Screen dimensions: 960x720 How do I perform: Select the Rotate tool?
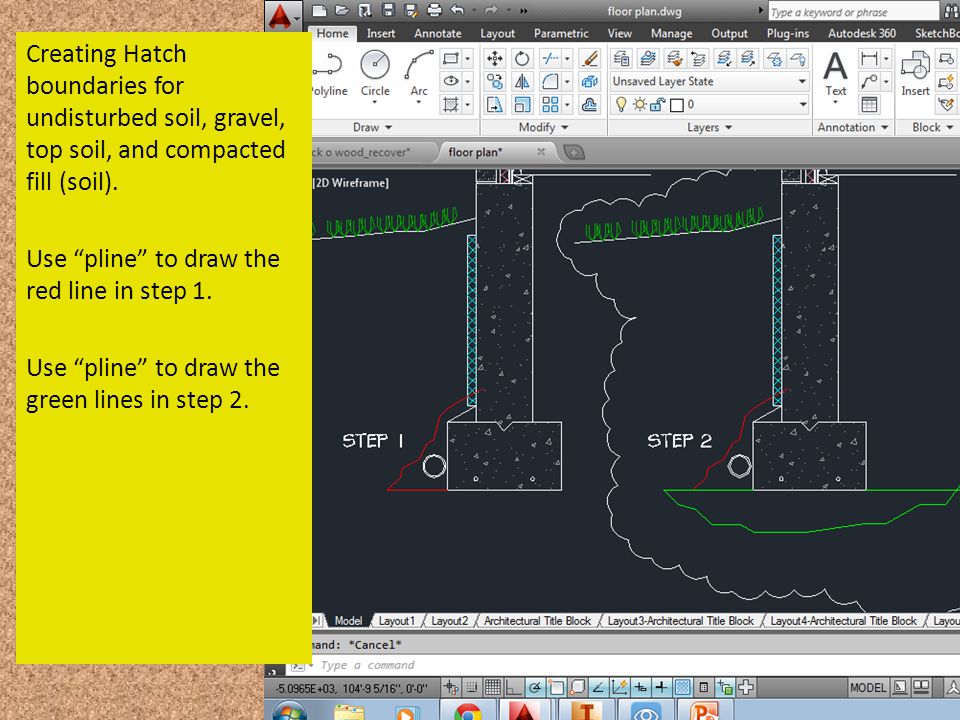pos(522,59)
